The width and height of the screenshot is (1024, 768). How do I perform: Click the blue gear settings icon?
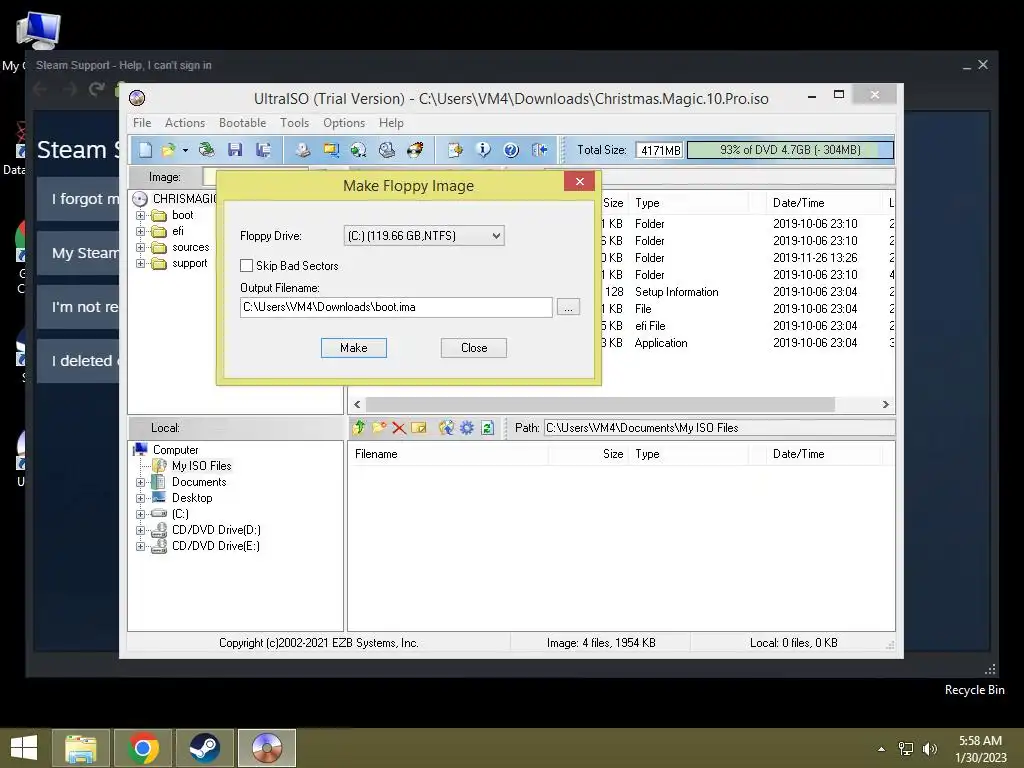466,428
